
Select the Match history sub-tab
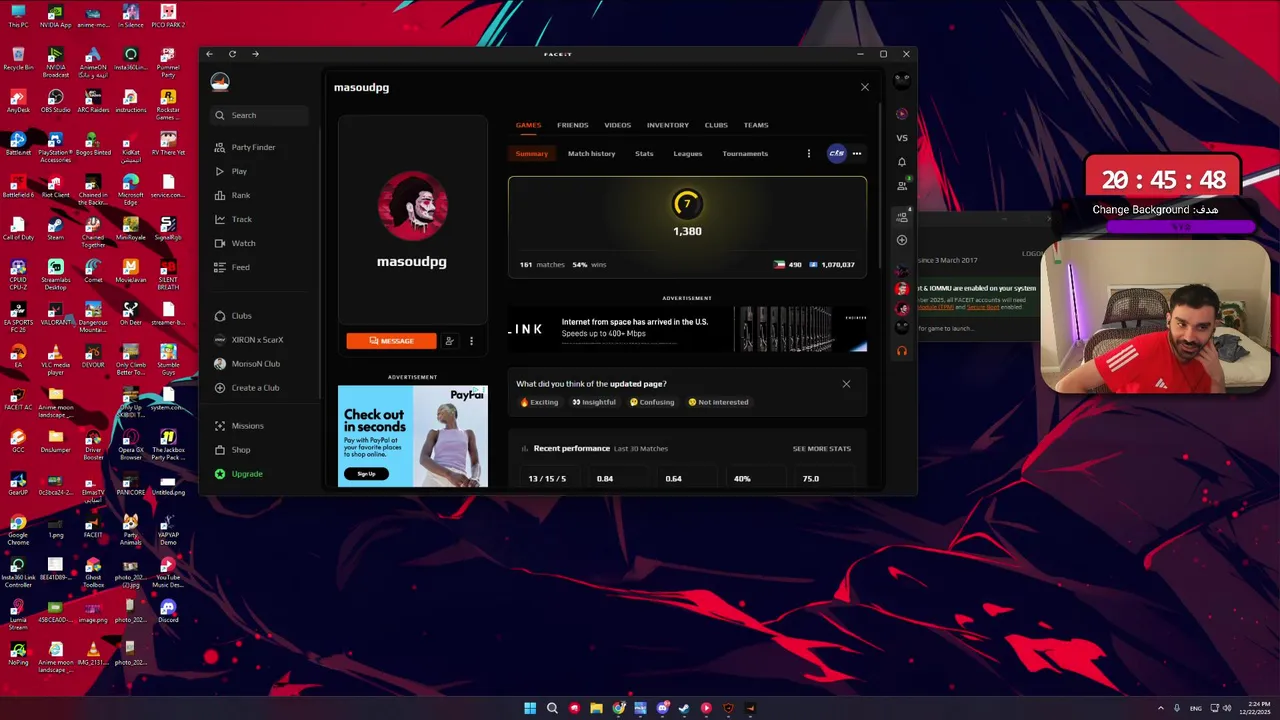[592, 154]
